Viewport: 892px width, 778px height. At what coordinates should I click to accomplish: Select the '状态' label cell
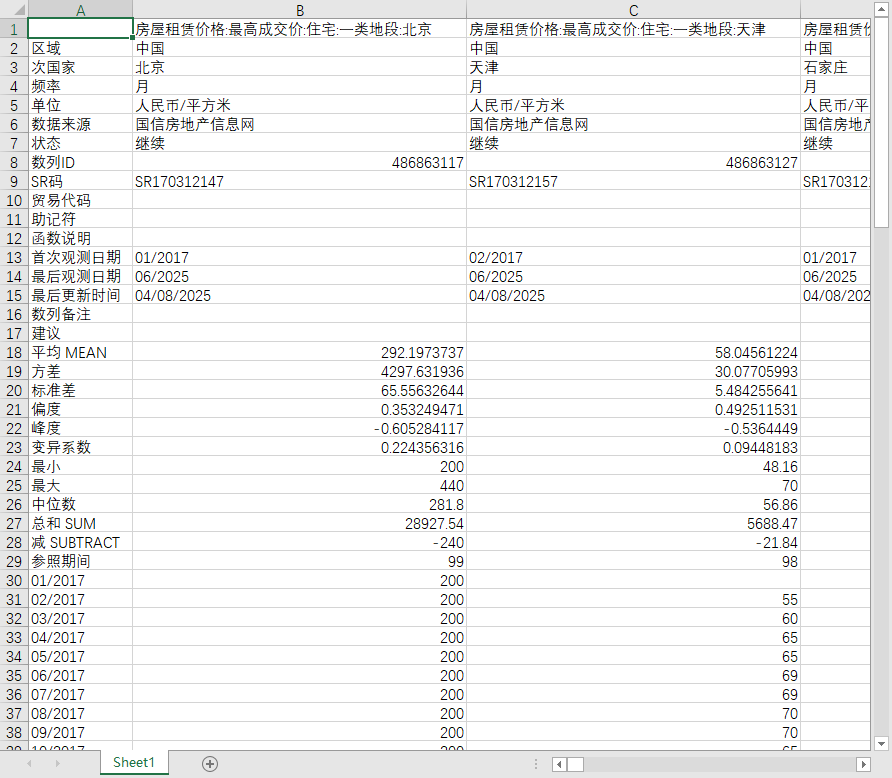80,143
